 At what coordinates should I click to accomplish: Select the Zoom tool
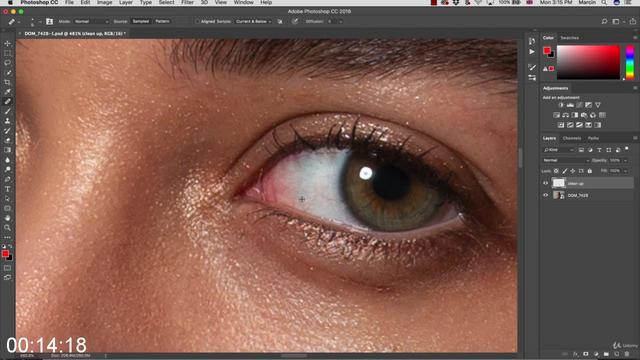point(7,228)
